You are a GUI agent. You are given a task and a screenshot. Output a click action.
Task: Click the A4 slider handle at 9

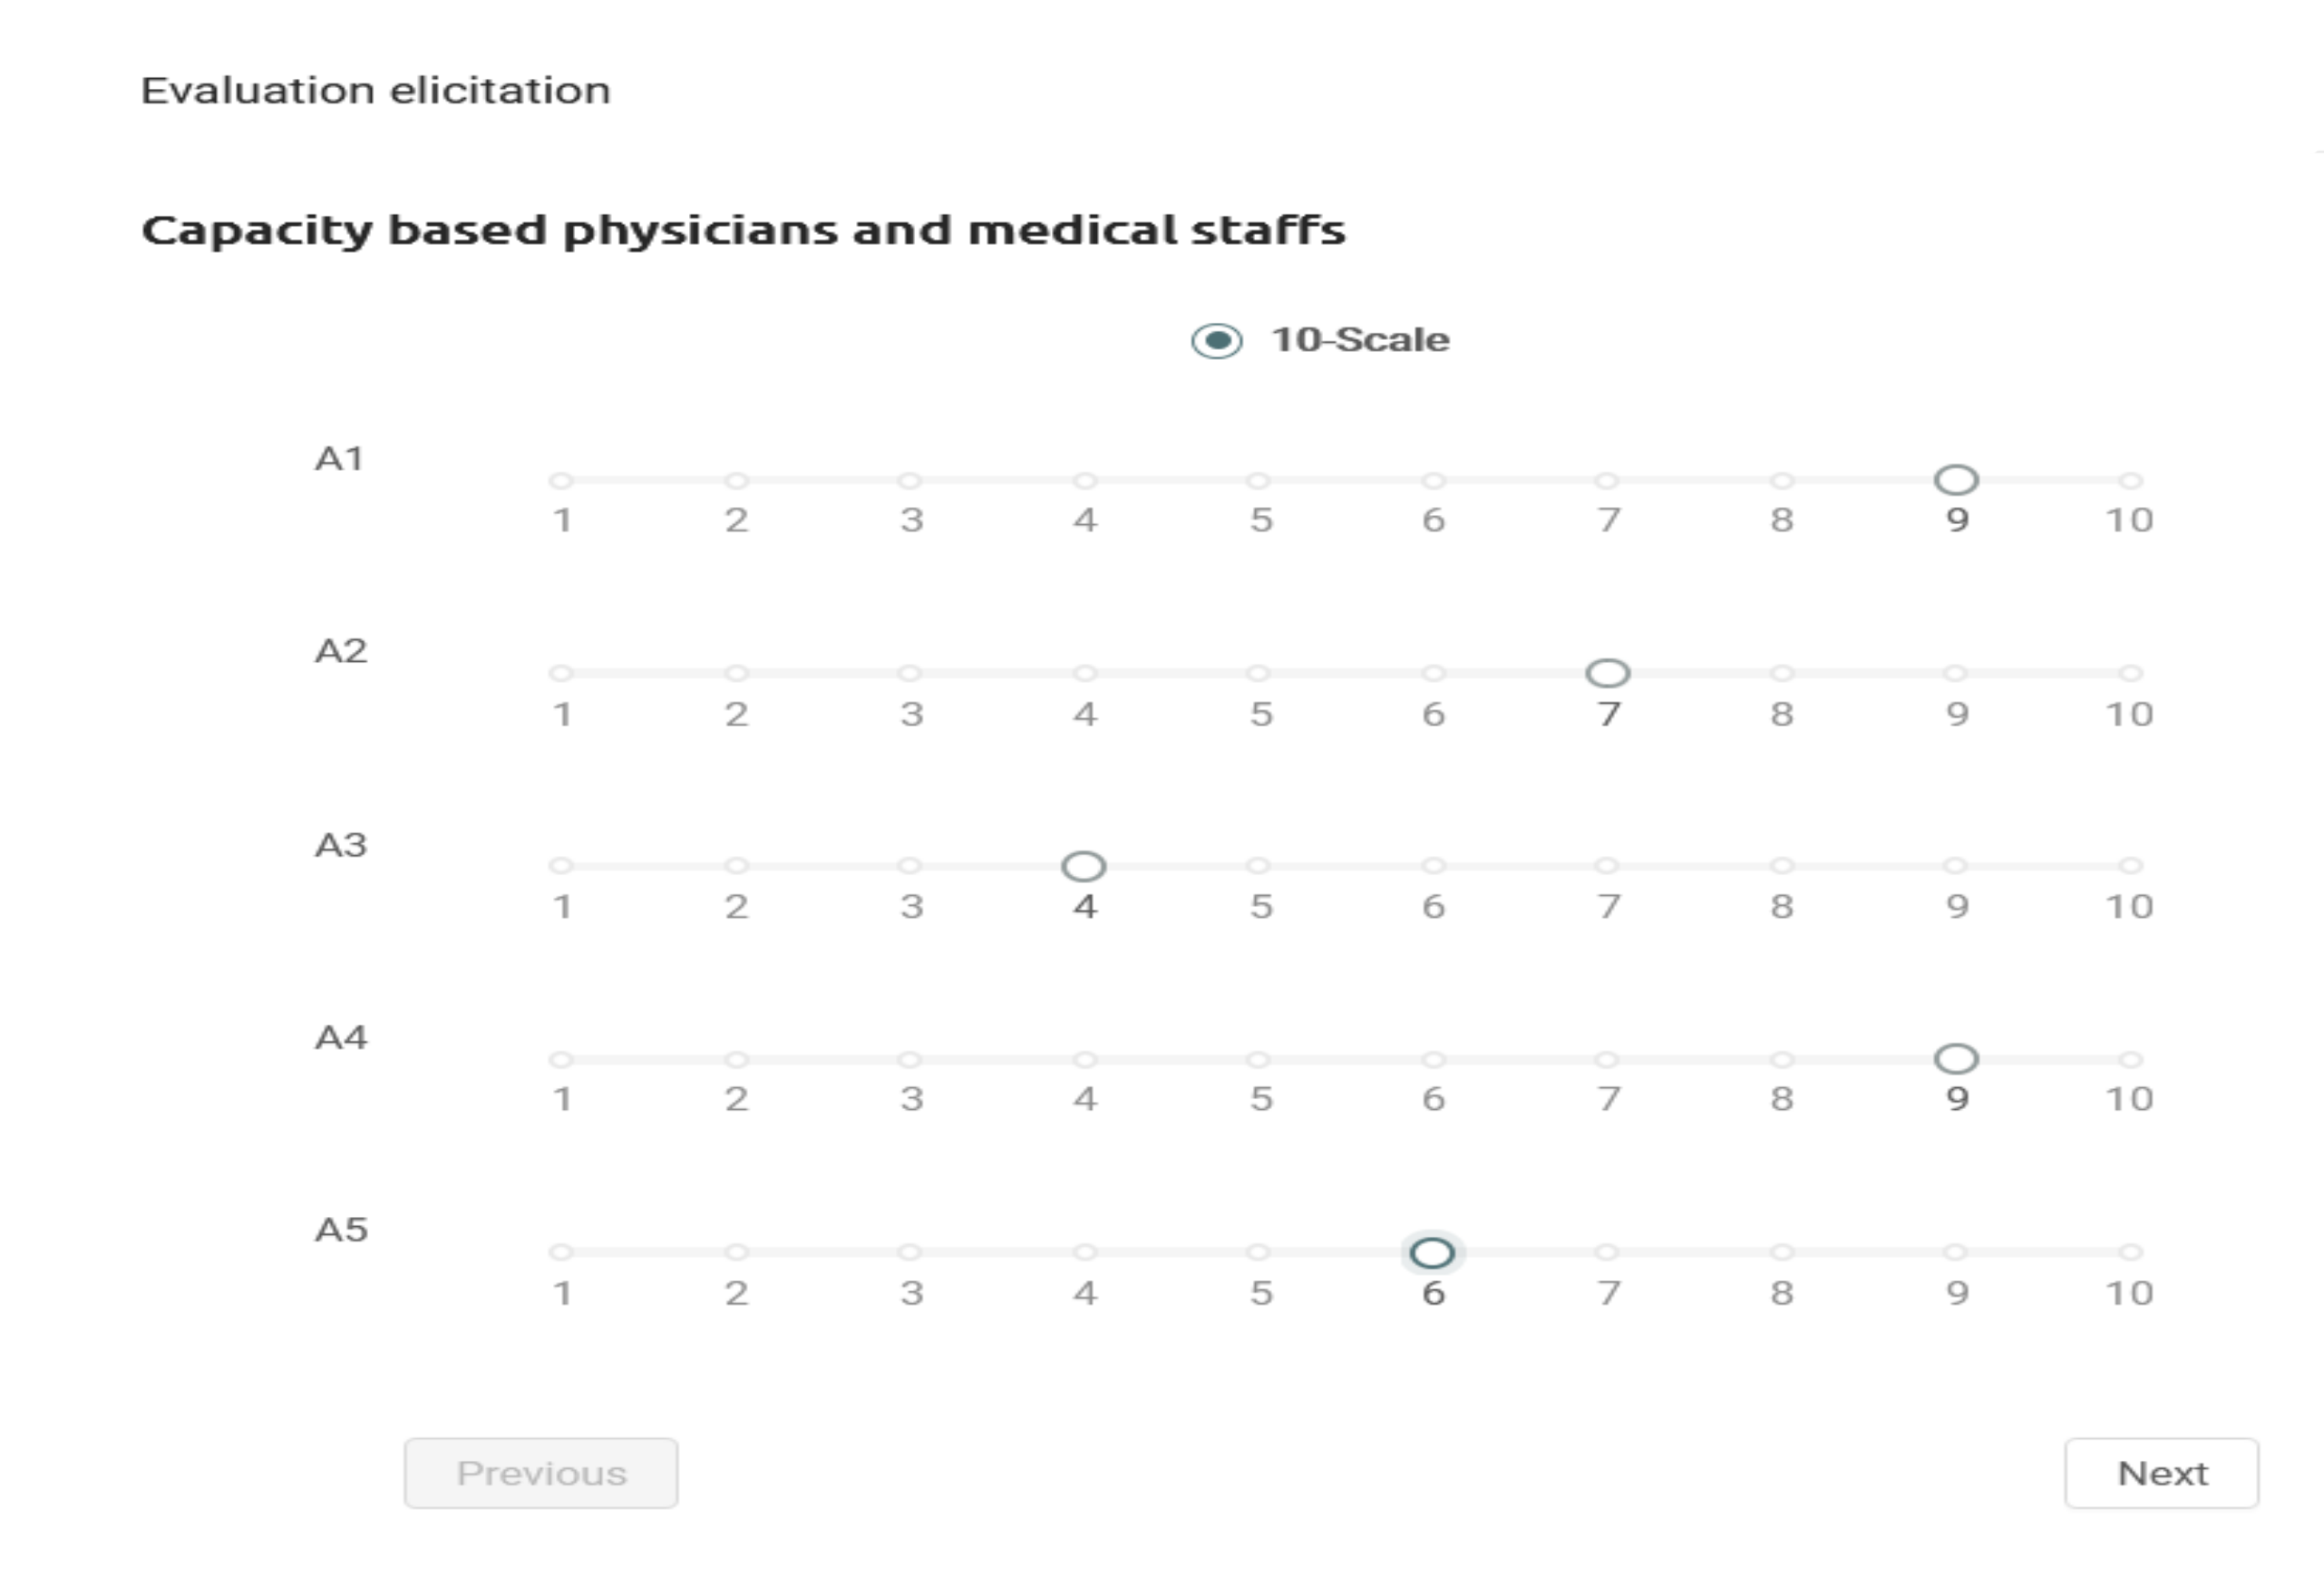tap(1956, 1059)
